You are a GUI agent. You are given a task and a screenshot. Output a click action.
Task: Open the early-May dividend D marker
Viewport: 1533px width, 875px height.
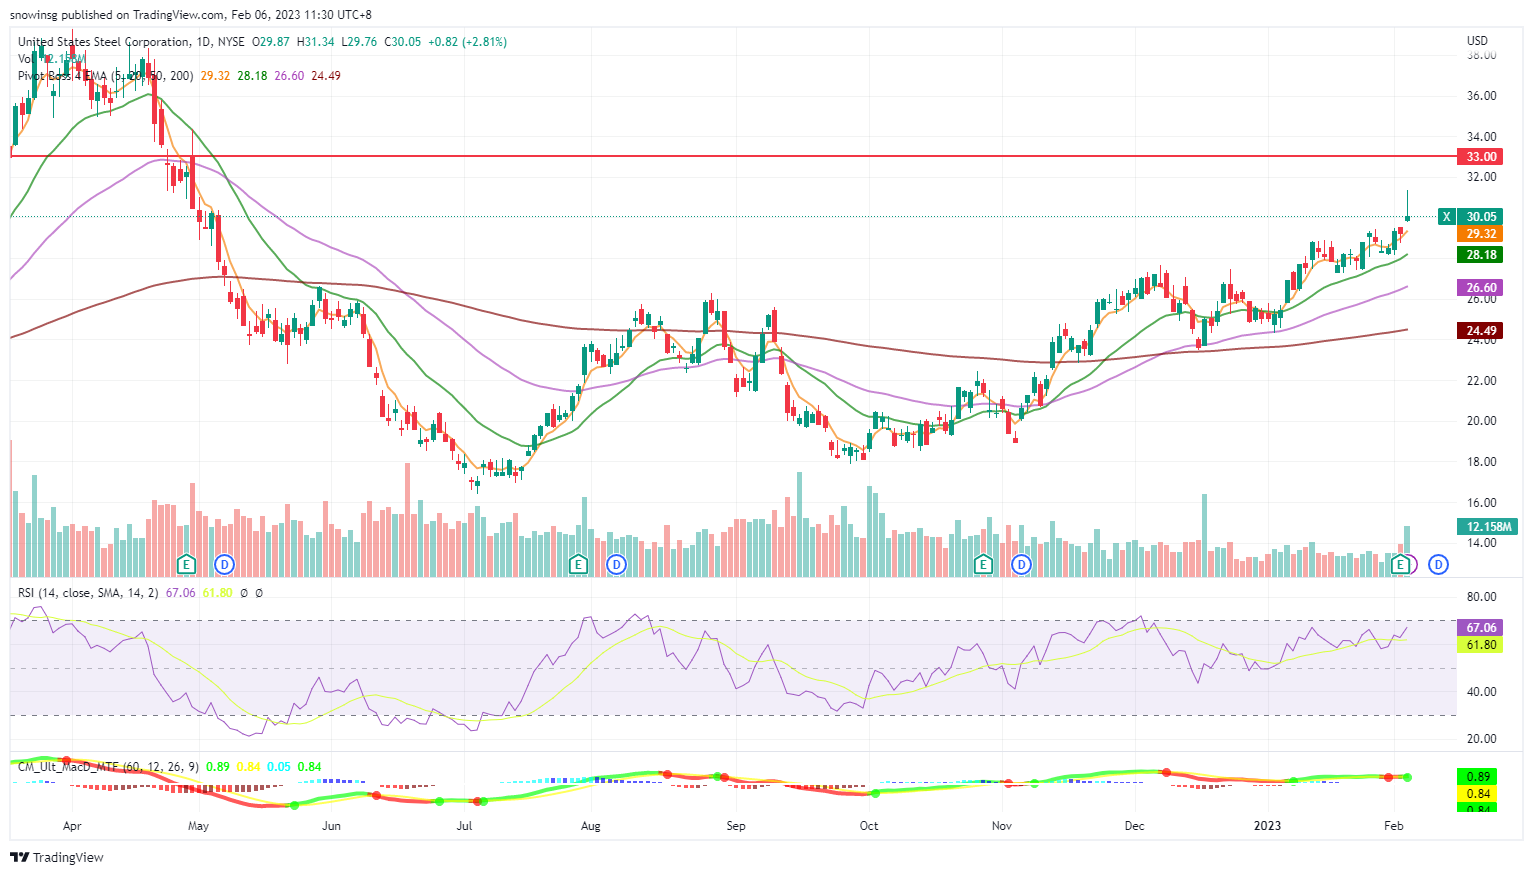(x=225, y=565)
